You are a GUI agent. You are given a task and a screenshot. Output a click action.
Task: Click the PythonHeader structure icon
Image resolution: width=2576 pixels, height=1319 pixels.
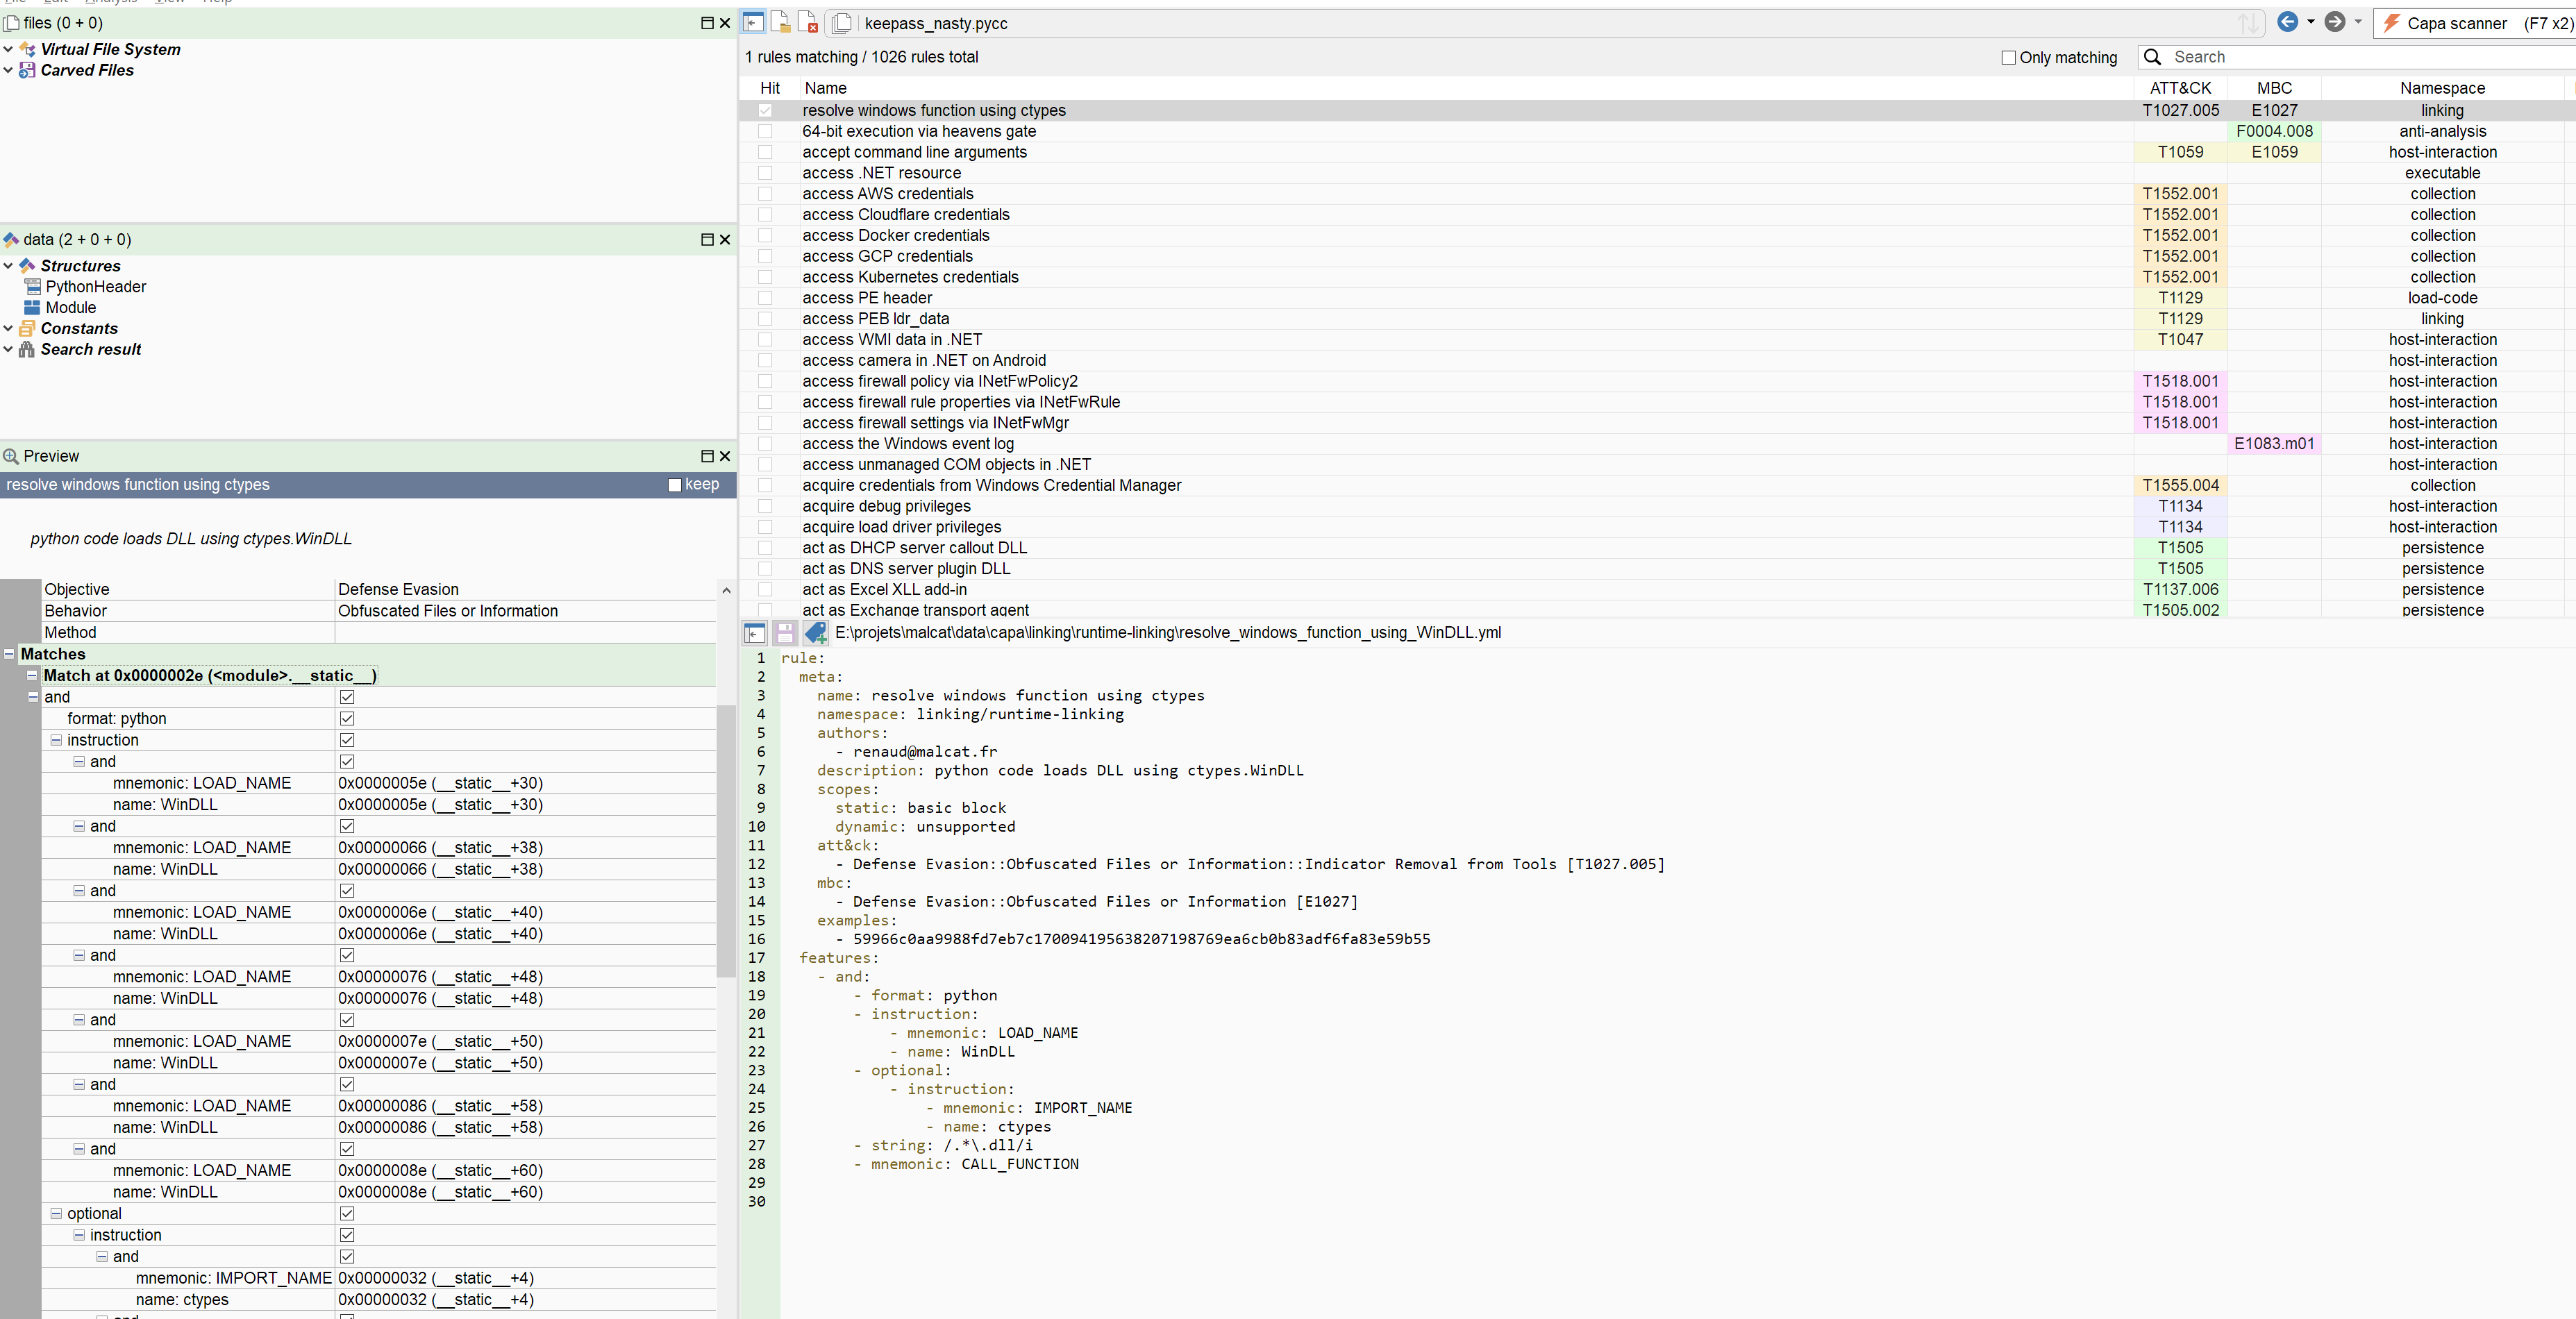pos(33,287)
